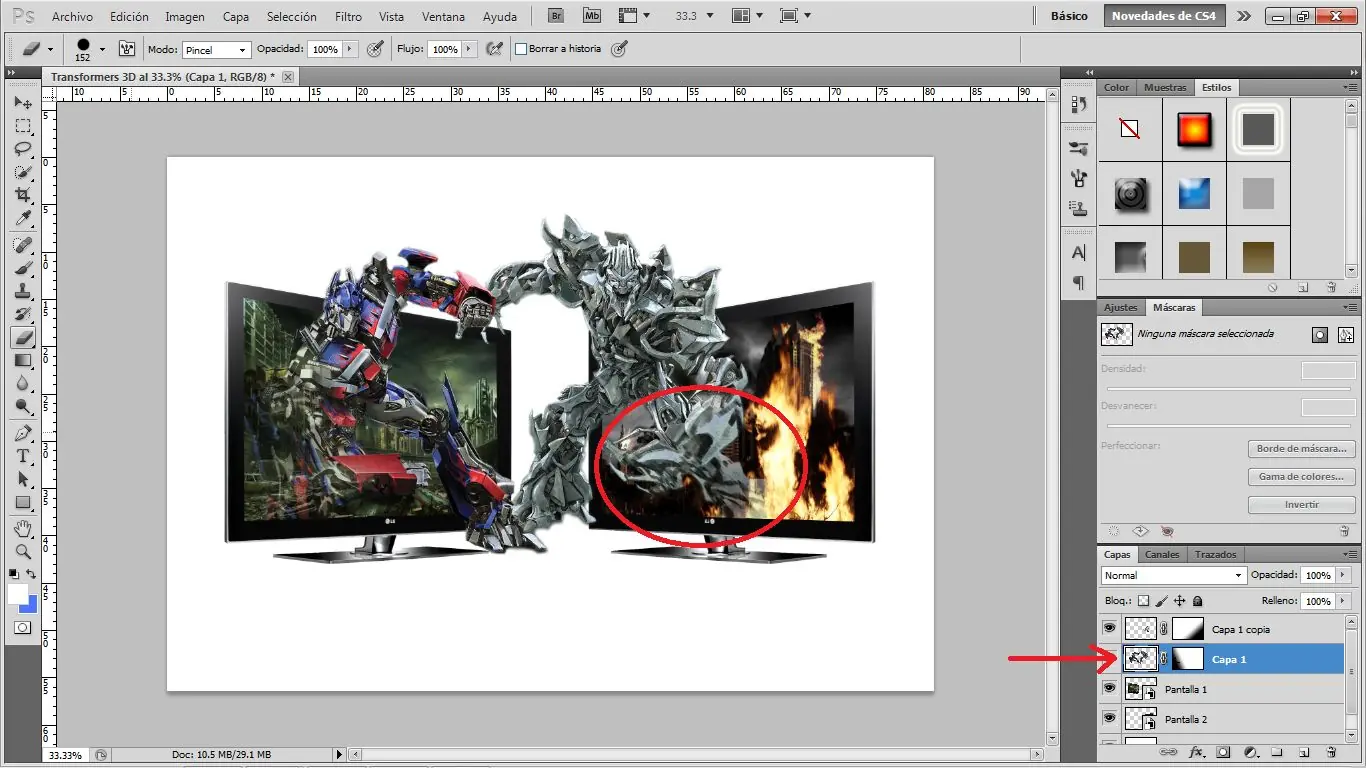Switch to the Ajustes tab

tap(1120, 307)
